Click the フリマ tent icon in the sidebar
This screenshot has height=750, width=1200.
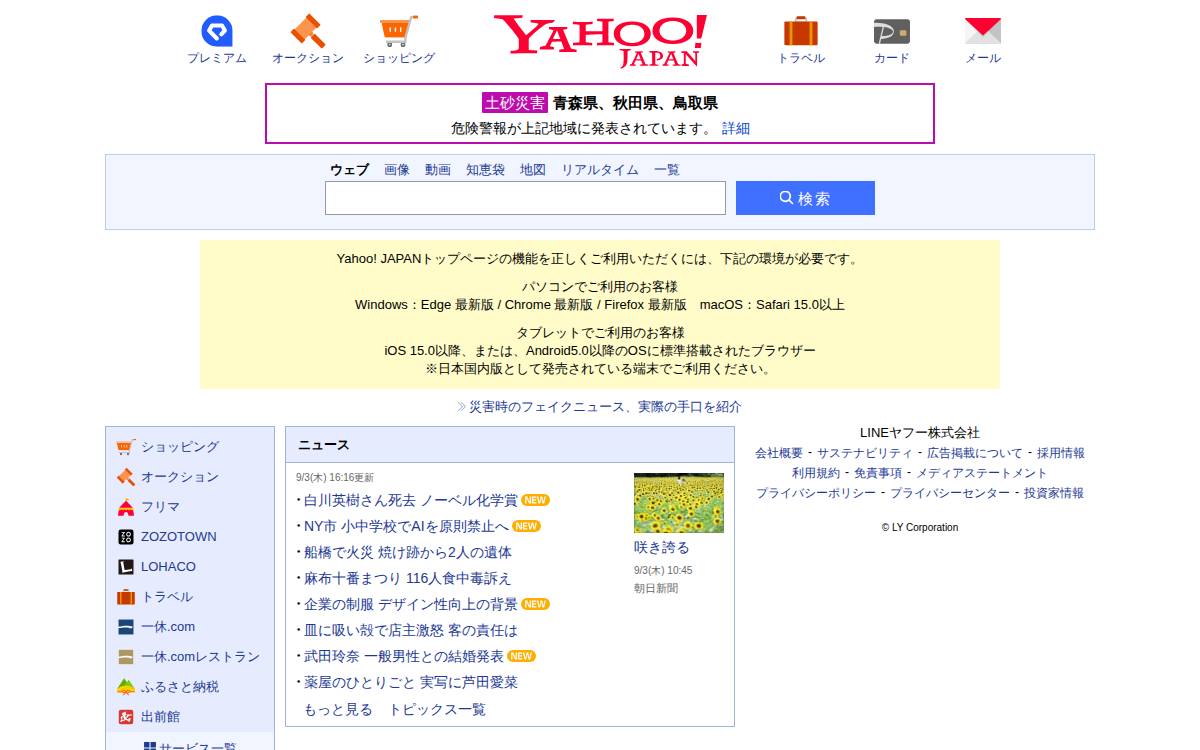(x=125, y=507)
